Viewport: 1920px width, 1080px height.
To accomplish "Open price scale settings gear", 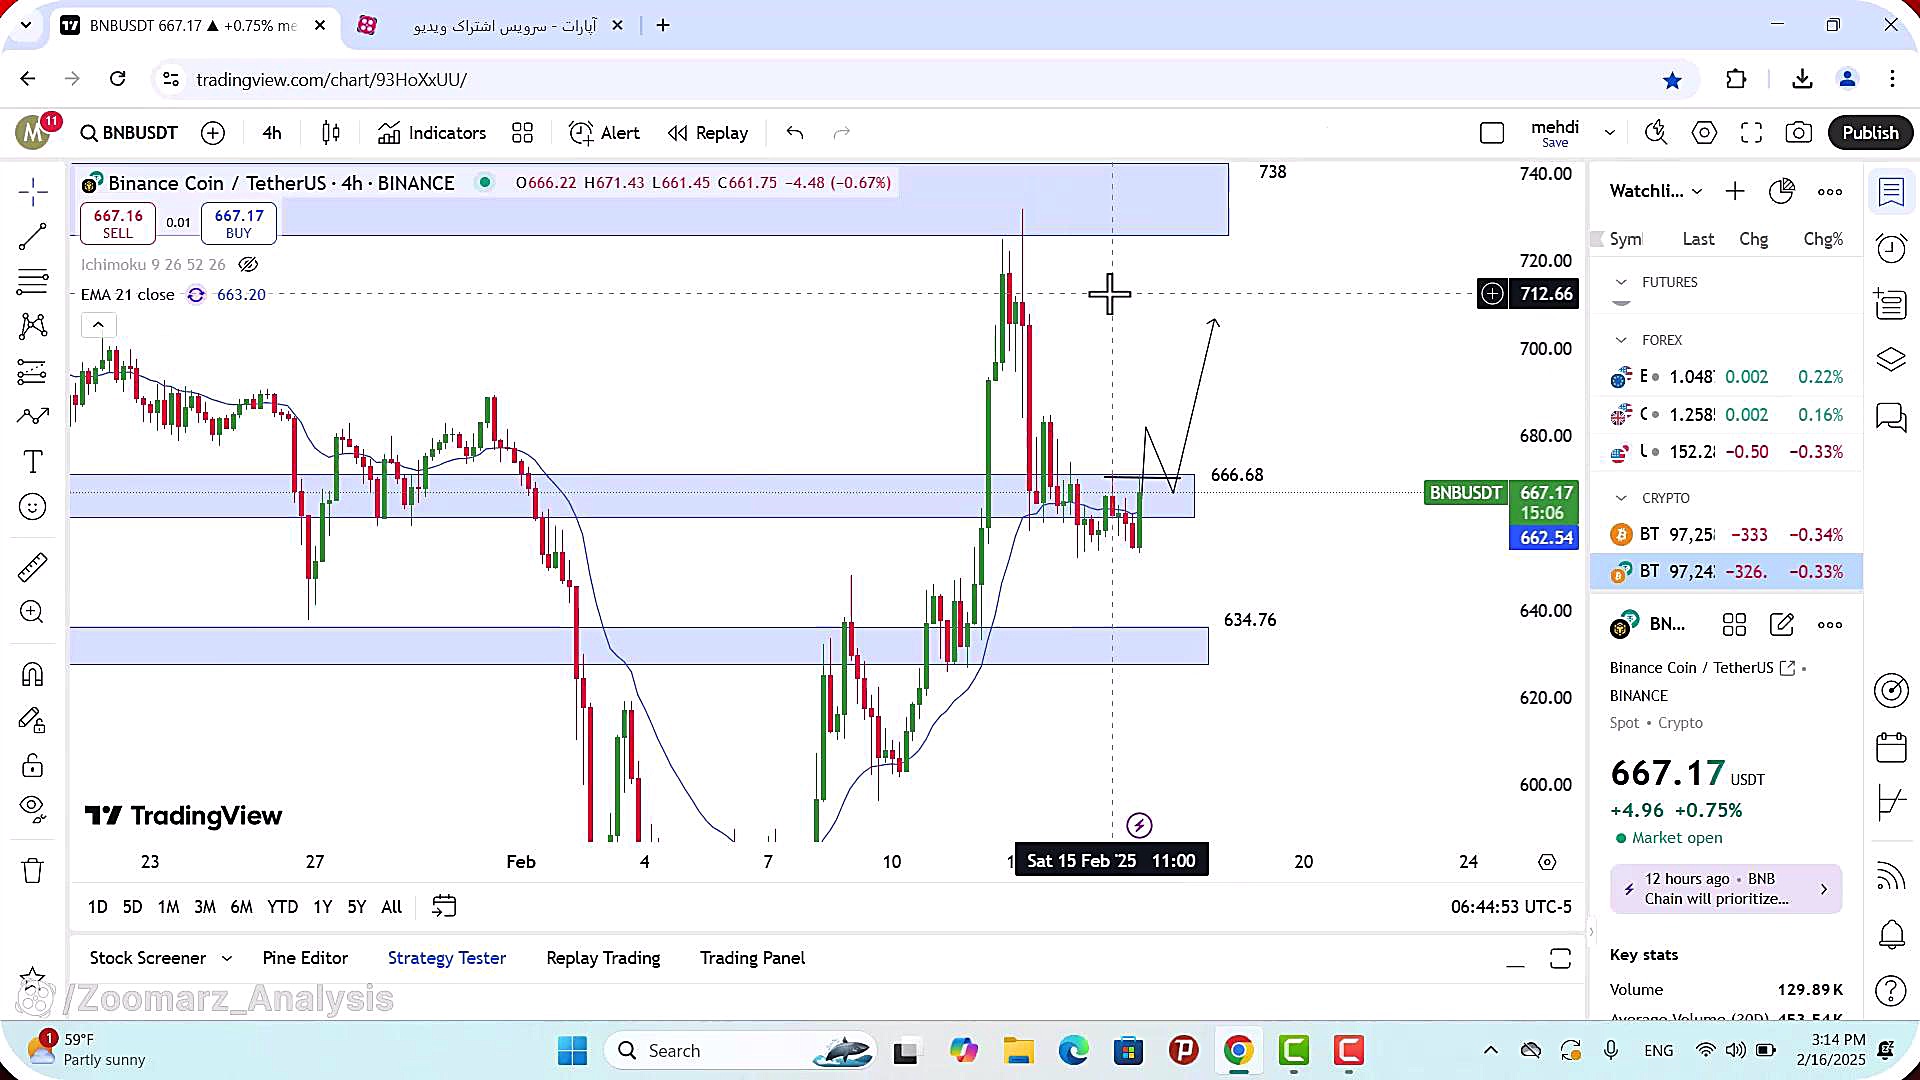I will [x=1547, y=862].
